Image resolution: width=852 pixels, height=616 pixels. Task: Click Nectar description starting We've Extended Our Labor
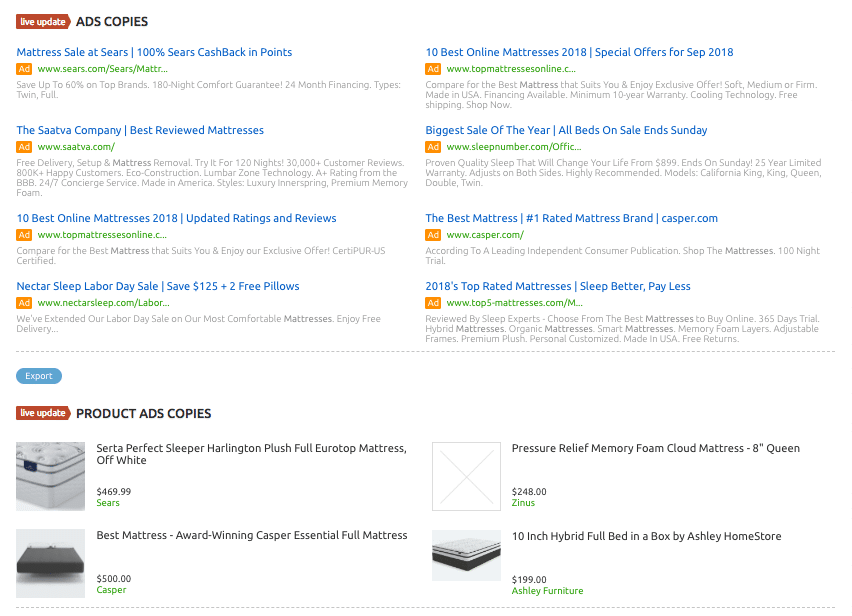(198, 324)
